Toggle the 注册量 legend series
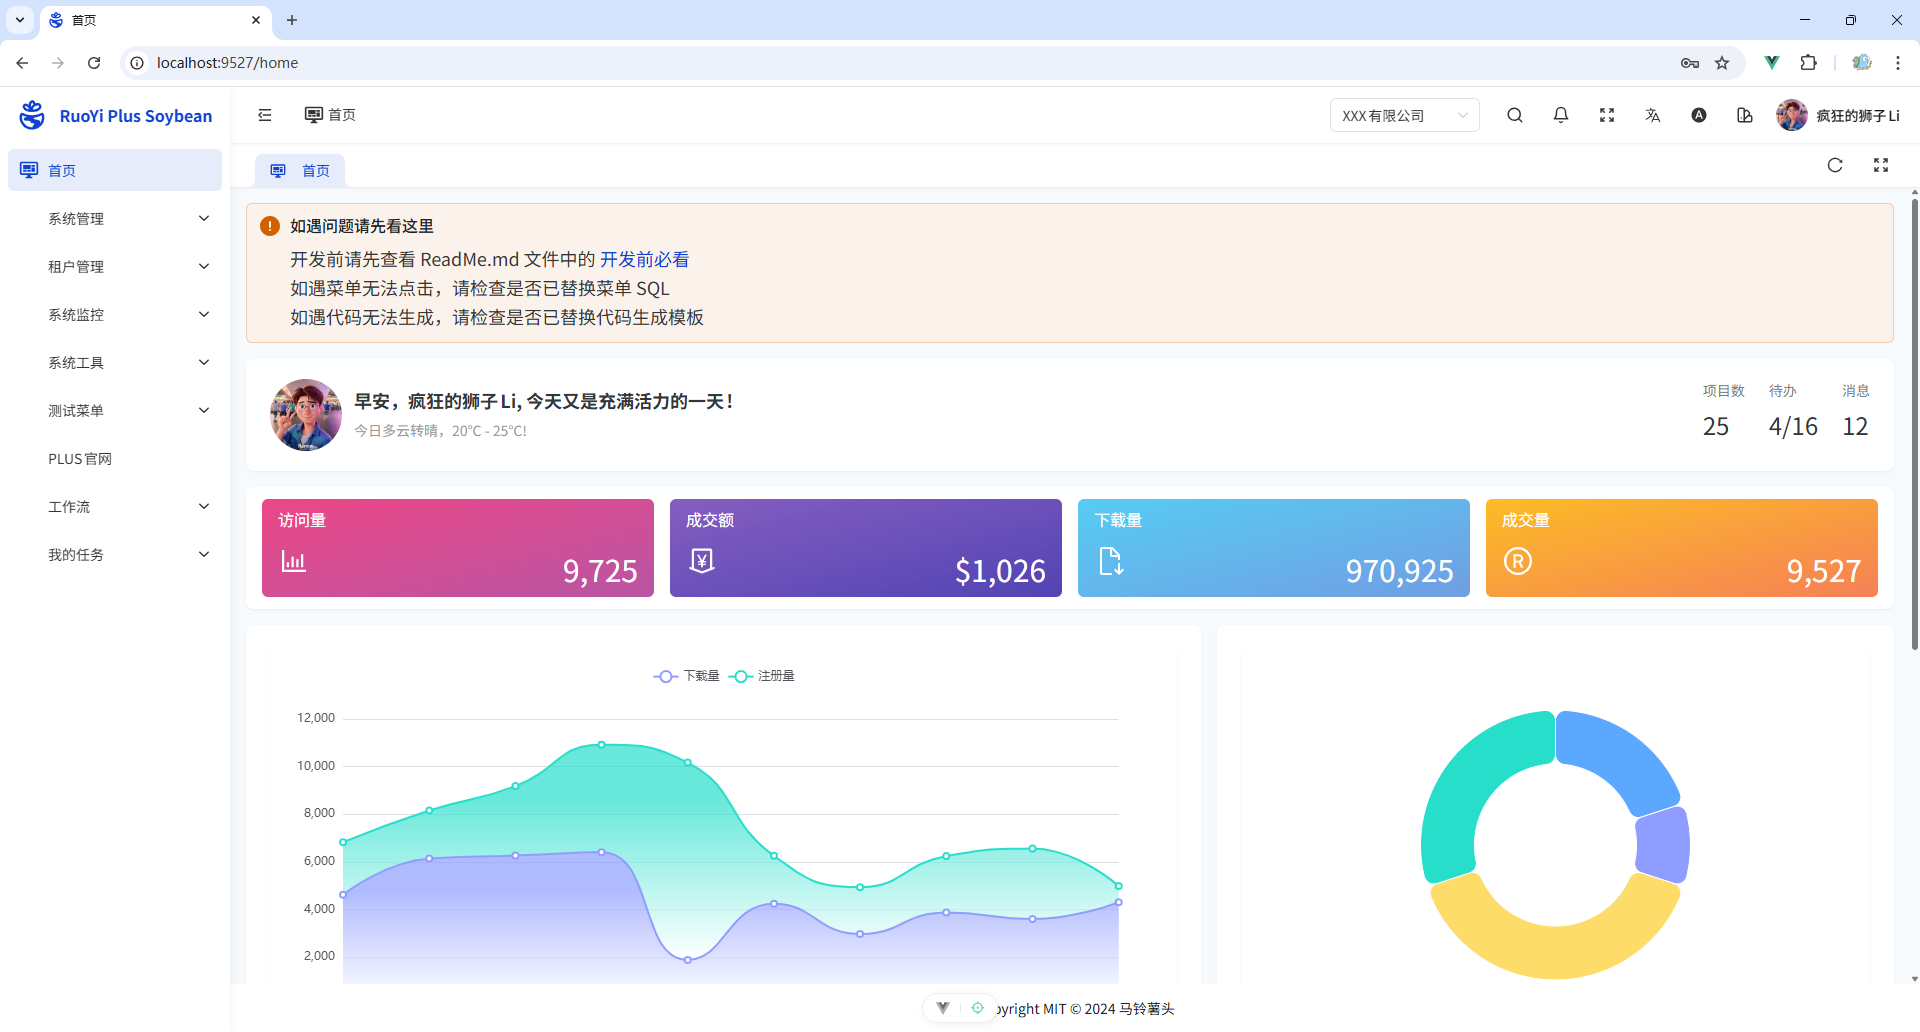This screenshot has height=1032, width=1920. click(762, 676)
